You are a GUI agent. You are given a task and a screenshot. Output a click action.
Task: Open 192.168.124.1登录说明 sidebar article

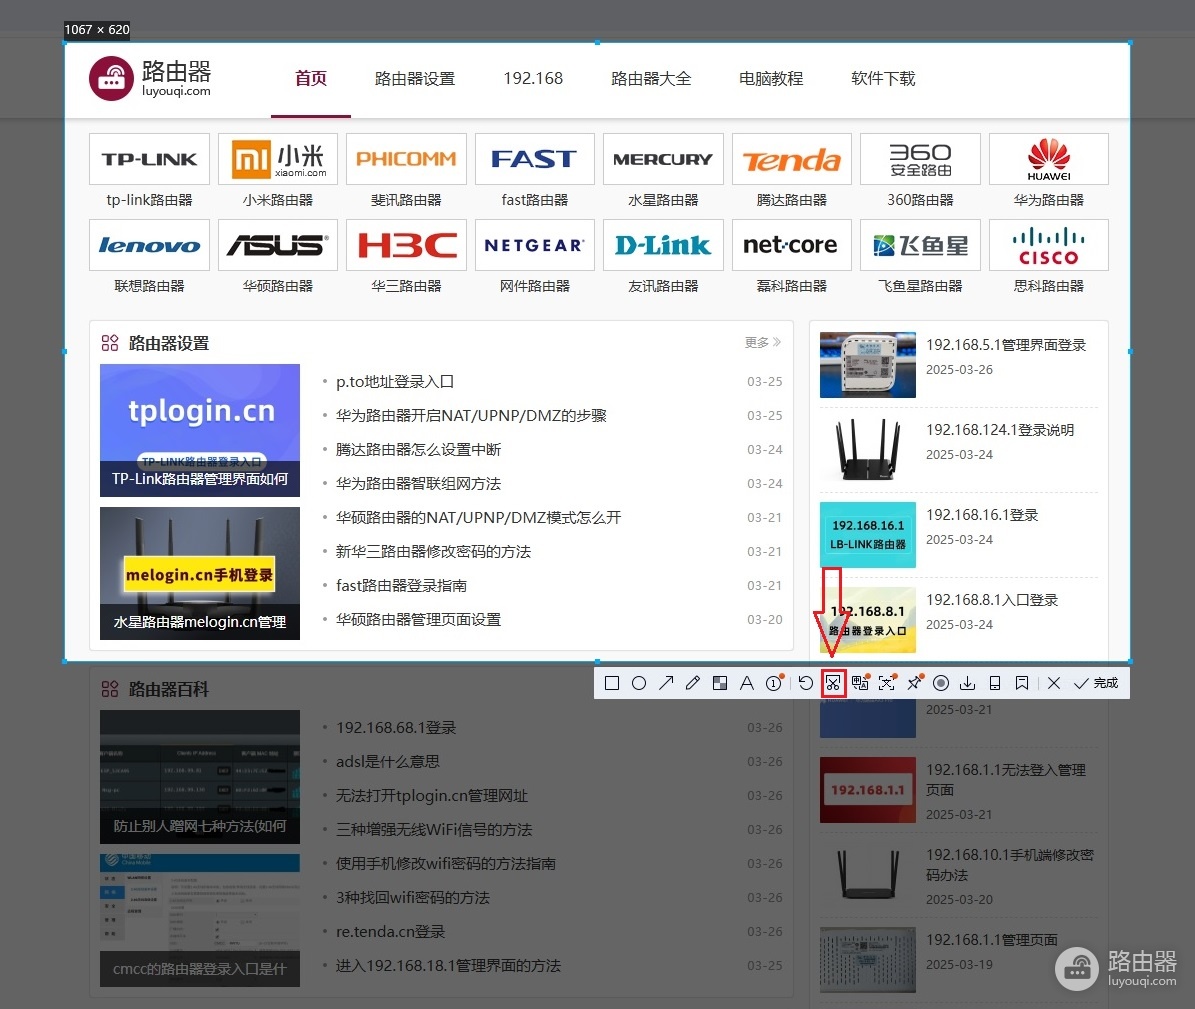[x=1000, y=430]
